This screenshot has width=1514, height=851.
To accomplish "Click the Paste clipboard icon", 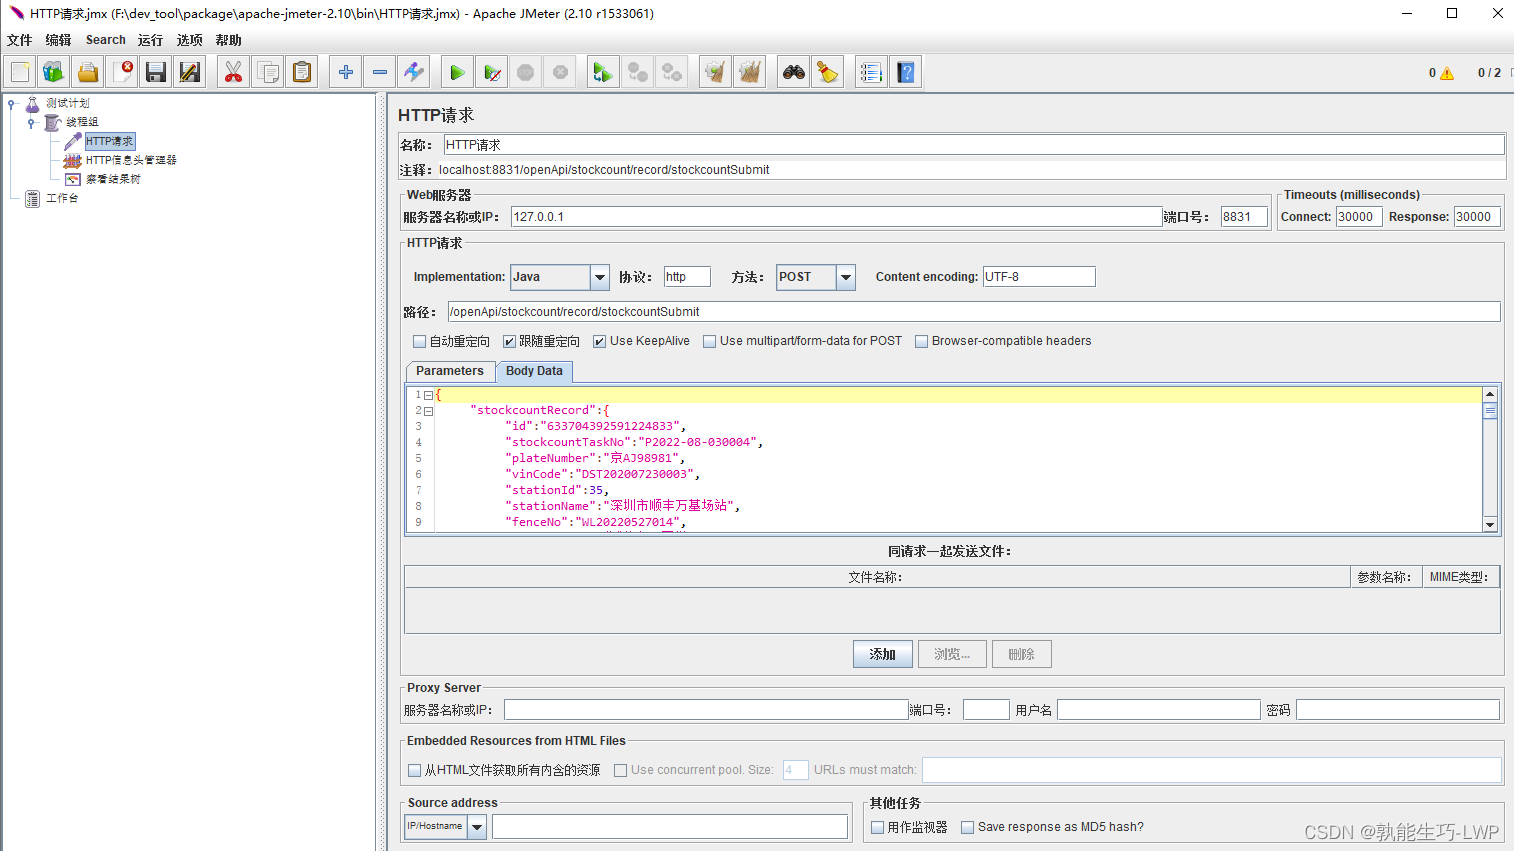I will [x=302, y=72].
